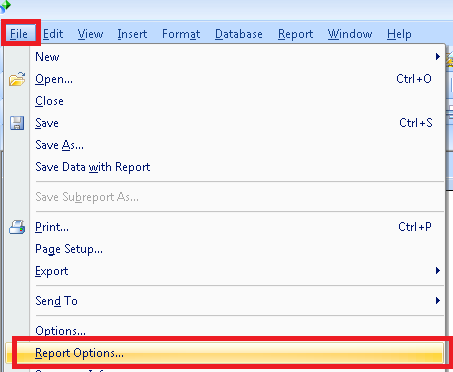Click the floppy disk Save icon
Image resolution: width=453 pixels, height=372 pixels.
tap(17, 123)
